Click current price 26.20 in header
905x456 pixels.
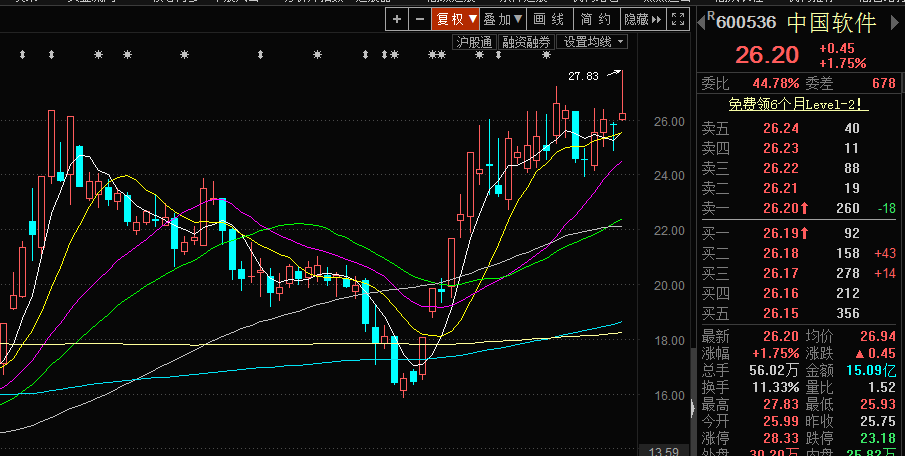pyautogui.click(x=766, y=55)
